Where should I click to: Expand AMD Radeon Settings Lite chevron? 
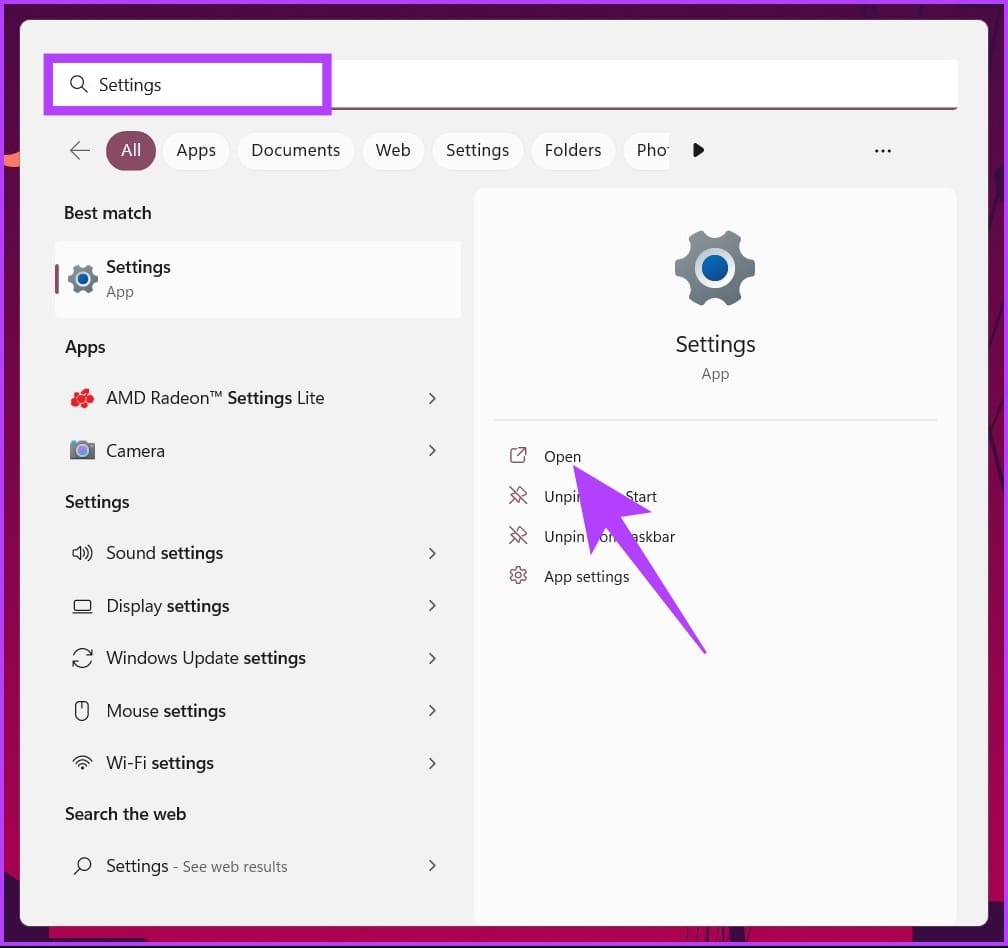click(x=432, y=398)
